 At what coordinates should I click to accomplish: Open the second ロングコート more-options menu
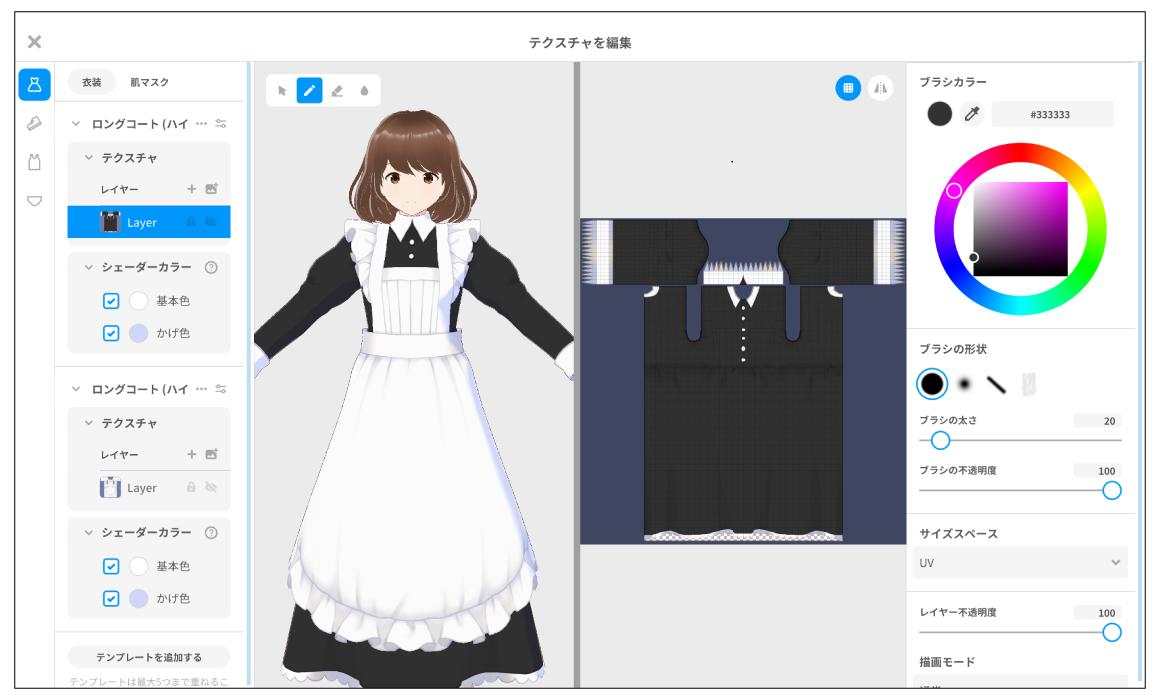(201, 389)
